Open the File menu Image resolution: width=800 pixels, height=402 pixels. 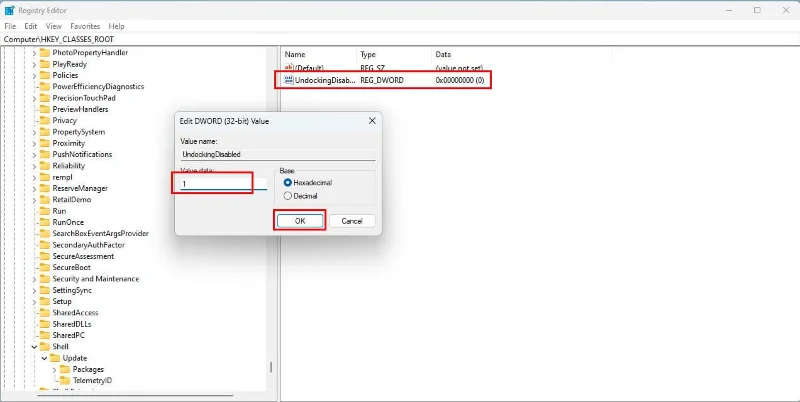pyautogui.click(x=10, y=26)
